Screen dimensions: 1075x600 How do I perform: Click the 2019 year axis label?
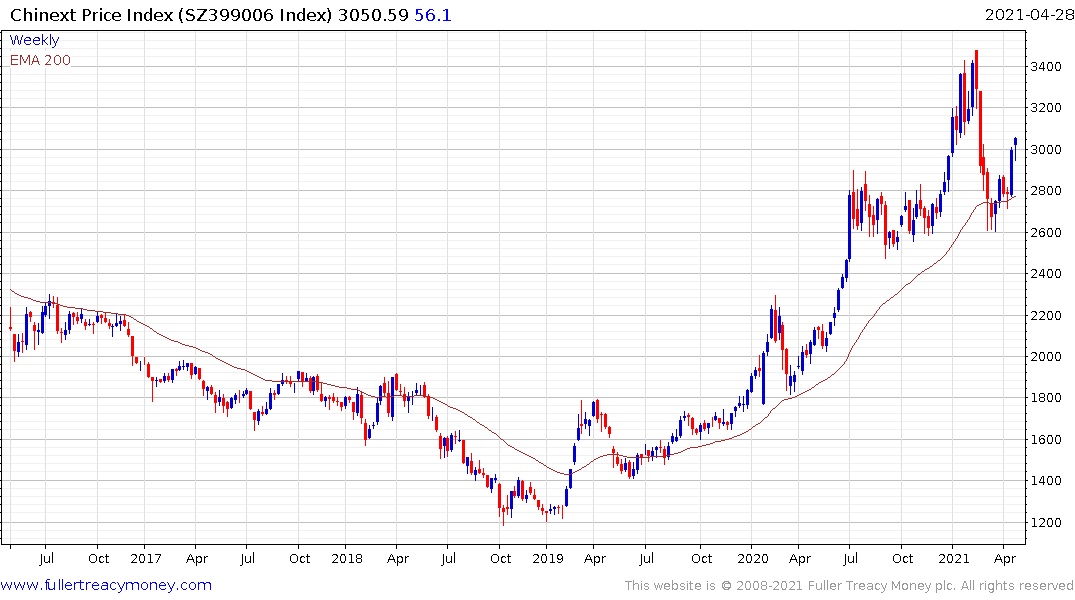coord(548,558)
